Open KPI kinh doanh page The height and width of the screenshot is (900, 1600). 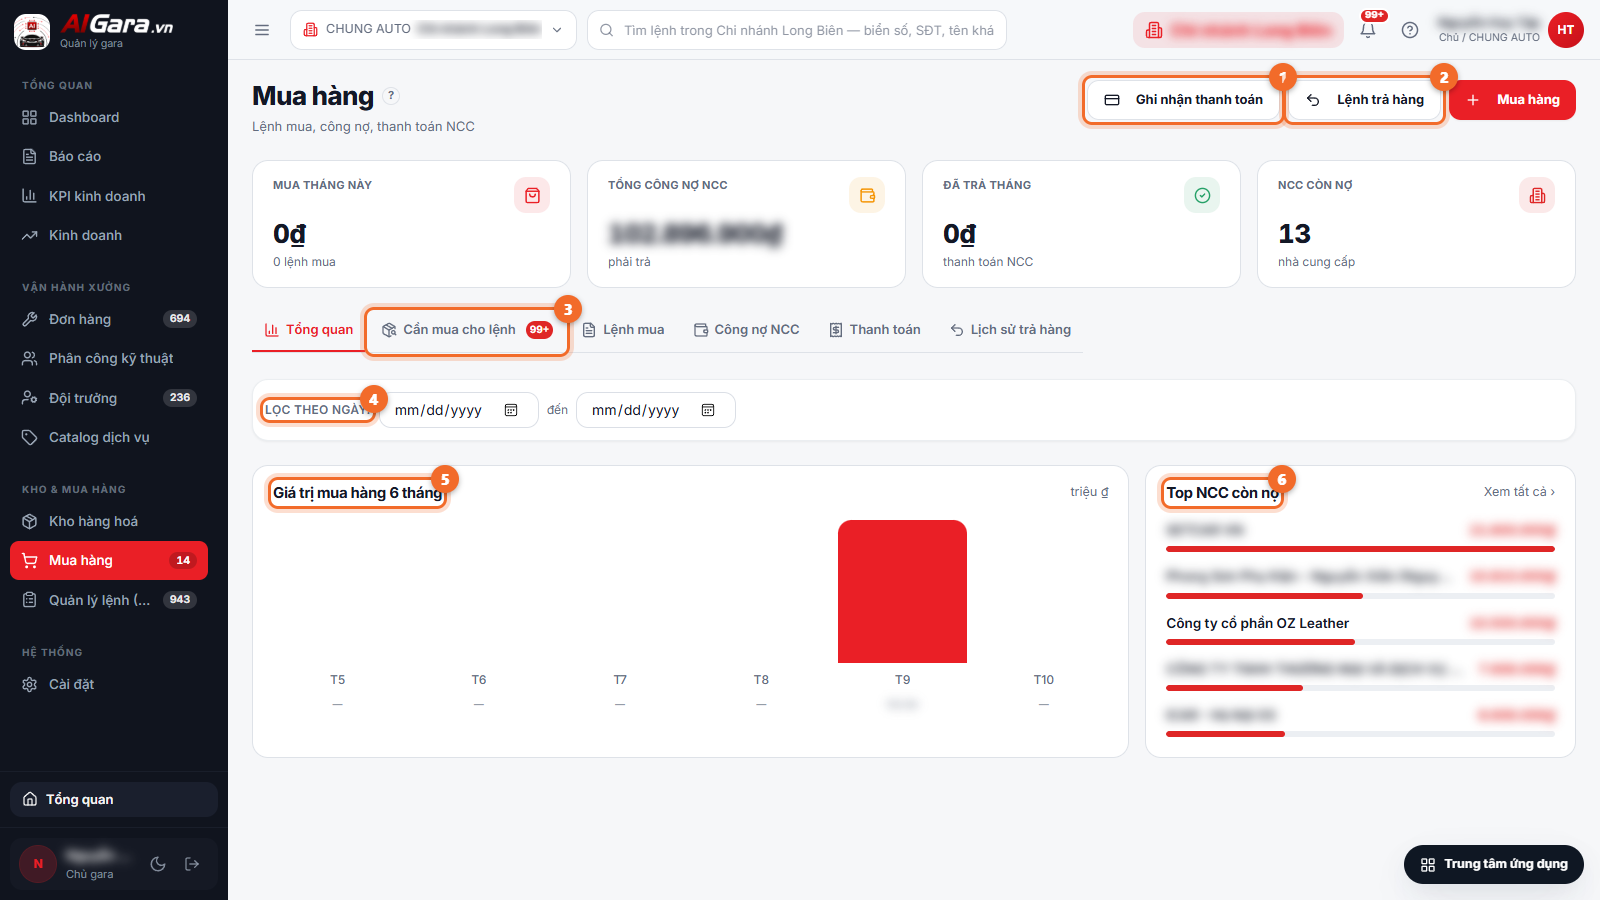(x=109, y=196)
